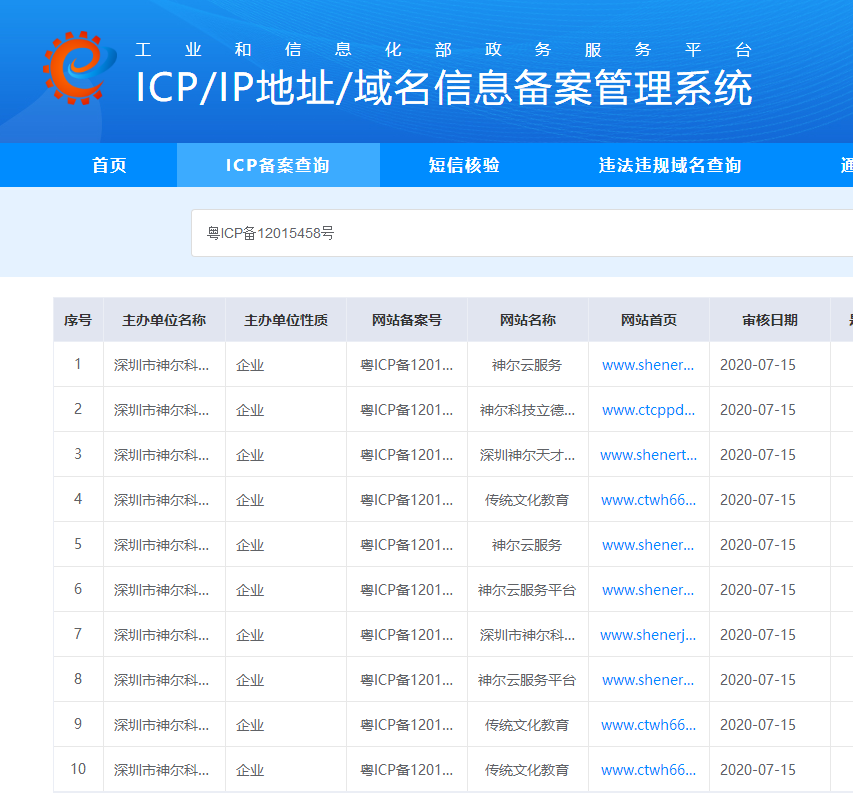Viewport: 853px width, 802px height.
Task: Switch to 短信核验 tab
Action: point(463,165)
